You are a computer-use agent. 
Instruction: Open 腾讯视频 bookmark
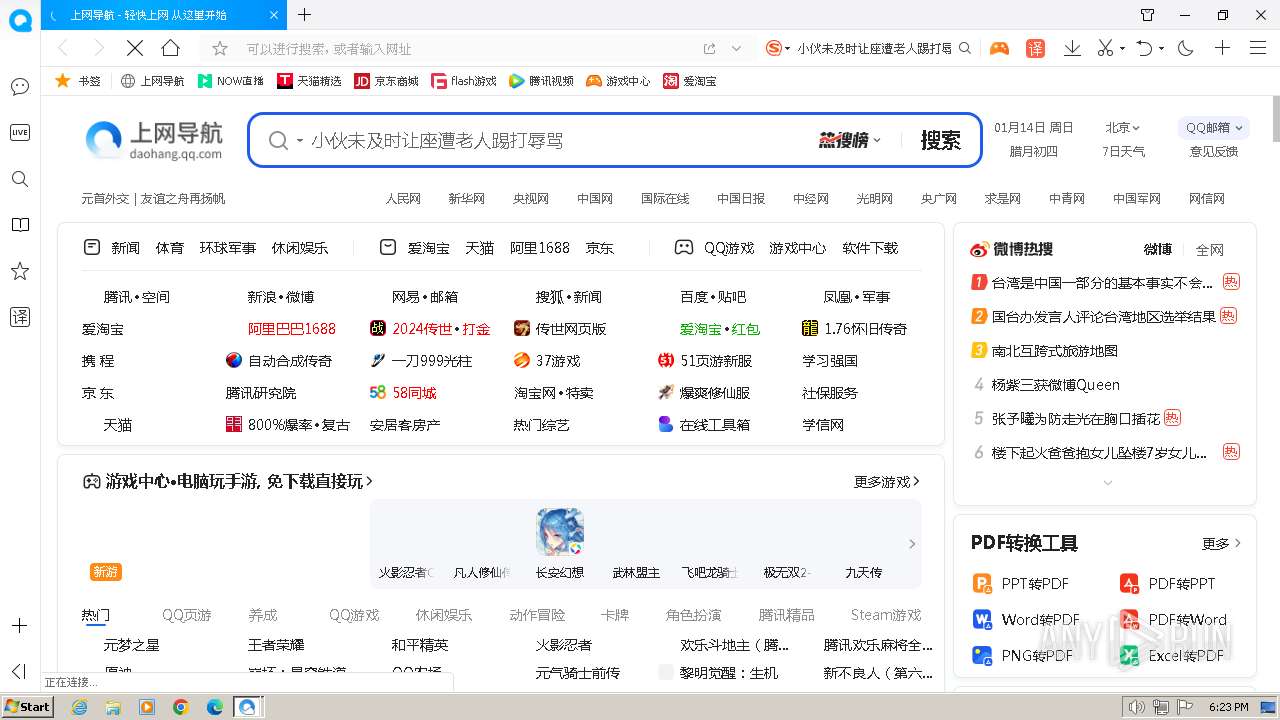point(541,81)
